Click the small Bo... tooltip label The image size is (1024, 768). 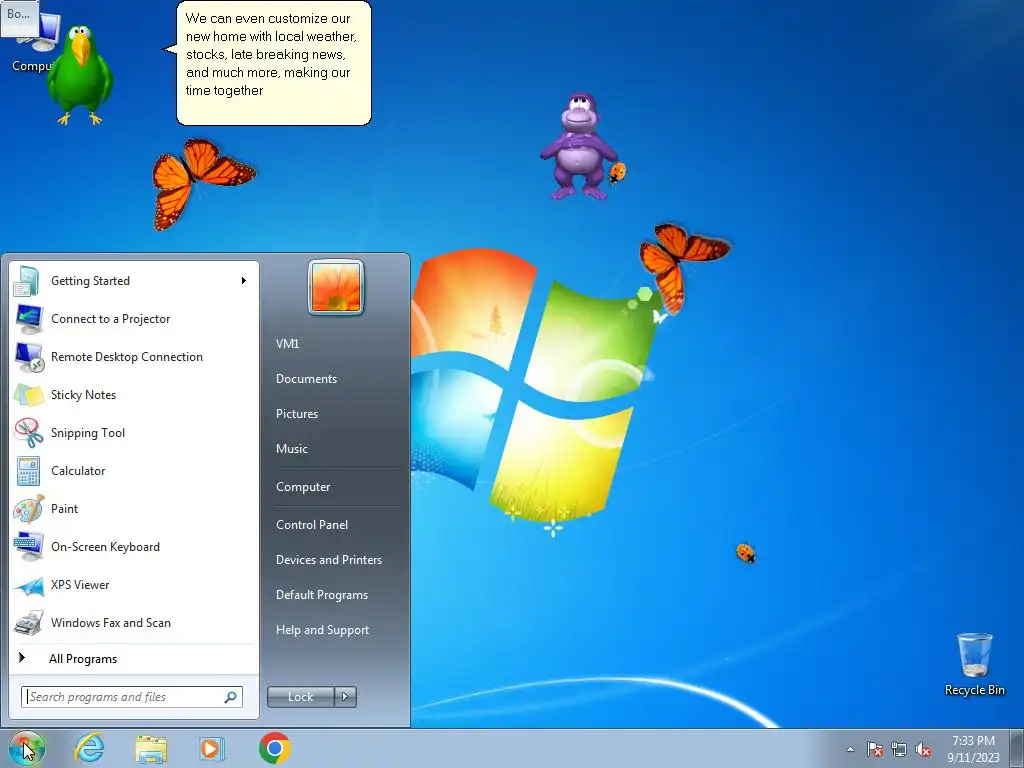(x=20, y=17)
